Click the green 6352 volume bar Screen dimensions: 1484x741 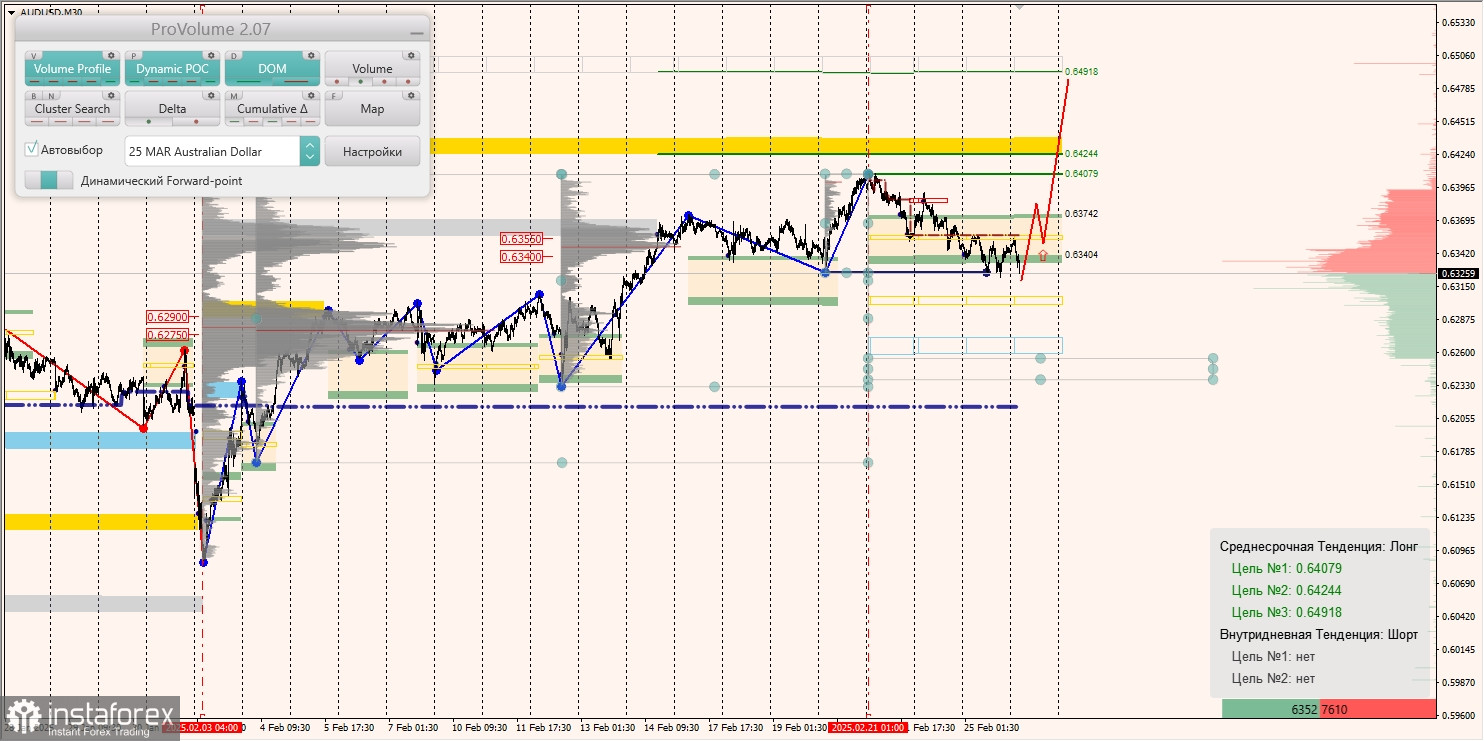tap(1271, 709)
